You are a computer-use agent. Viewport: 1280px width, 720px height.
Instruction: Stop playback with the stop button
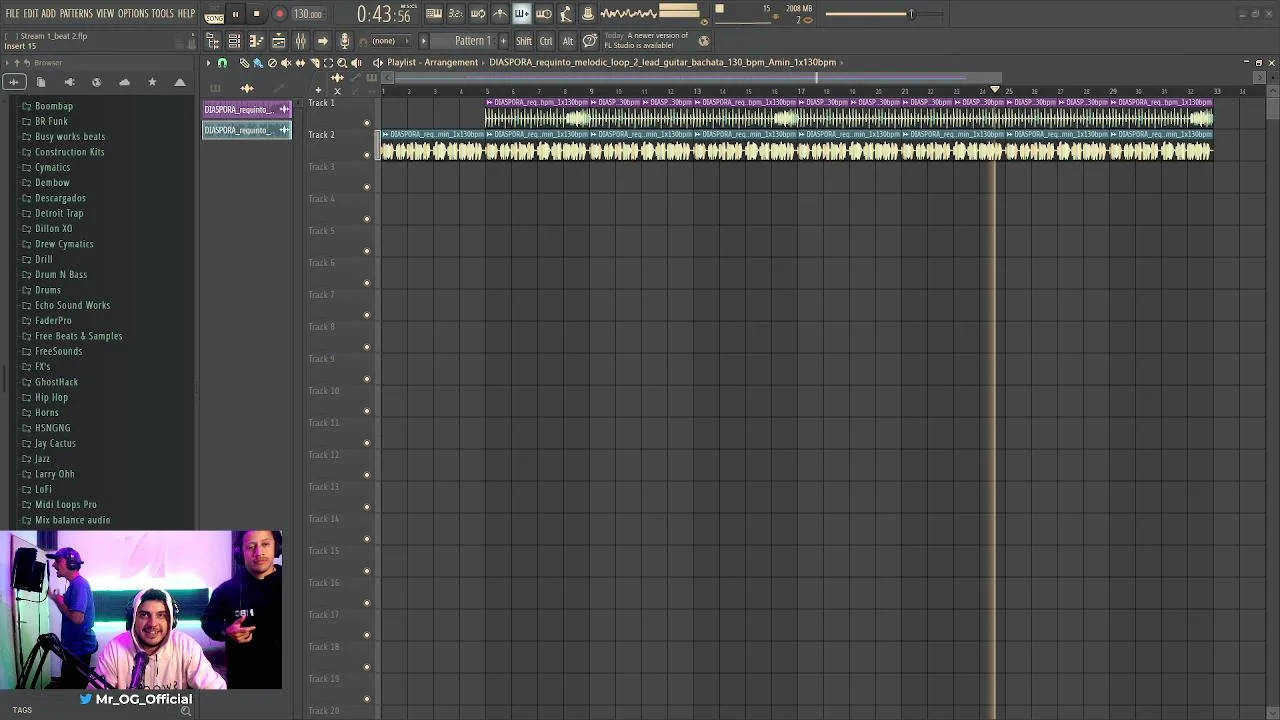pyautogui.click(x=256, y=14)
